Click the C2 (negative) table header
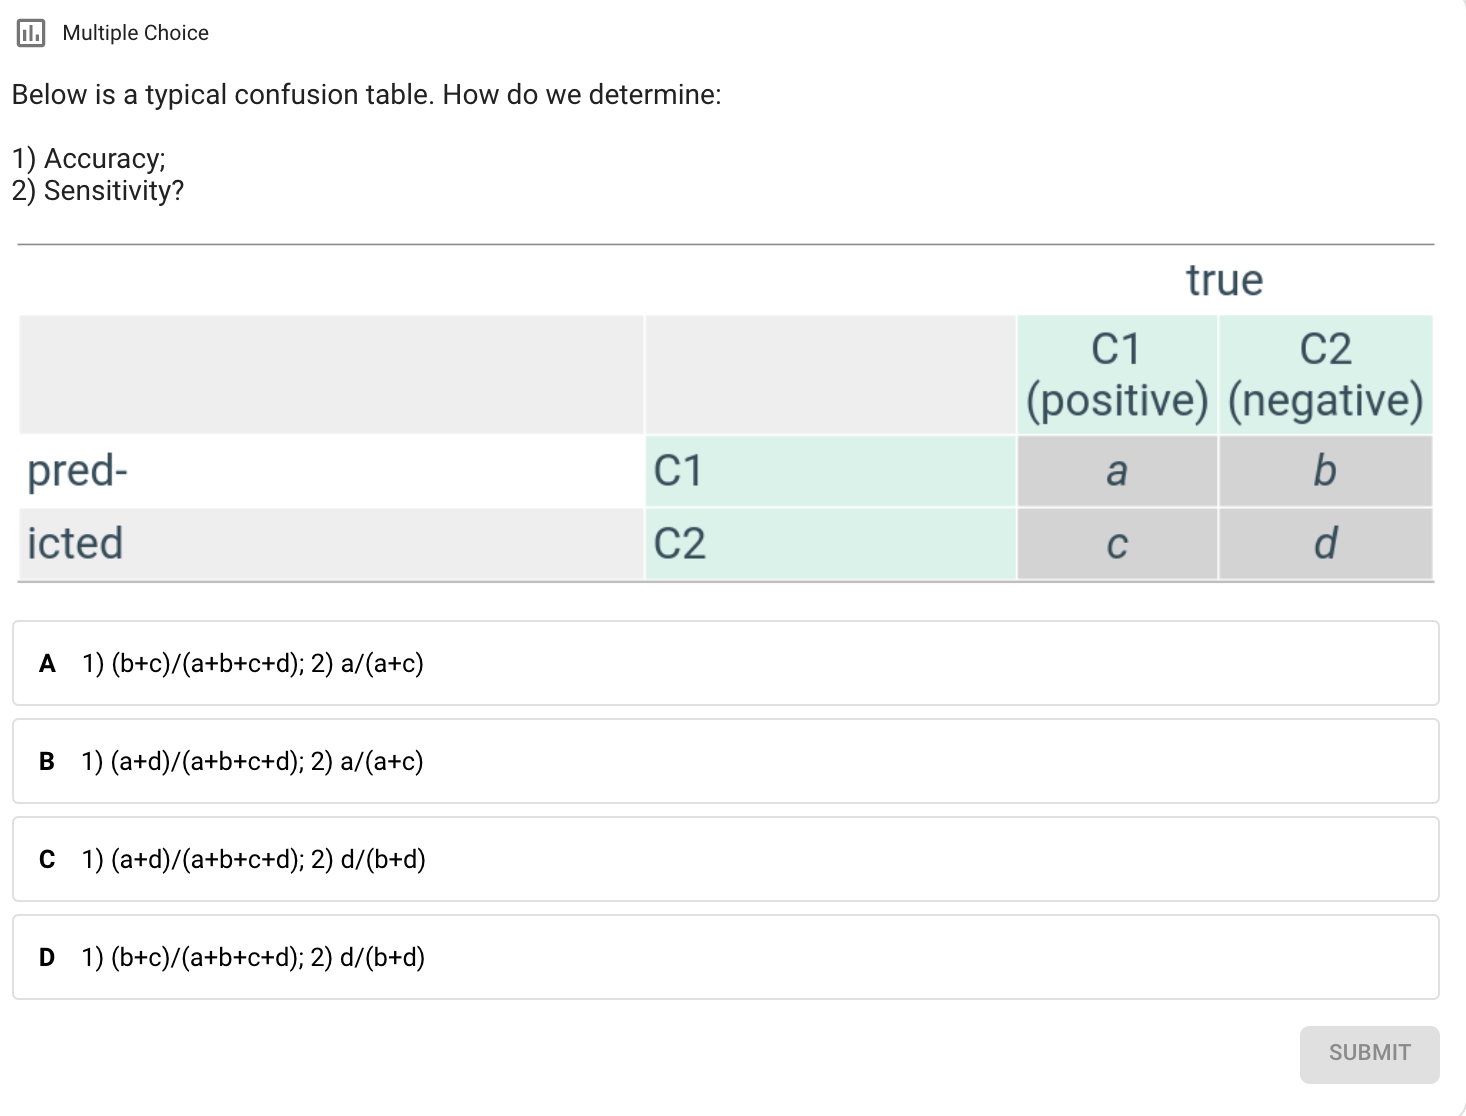 coord(1325,375)
